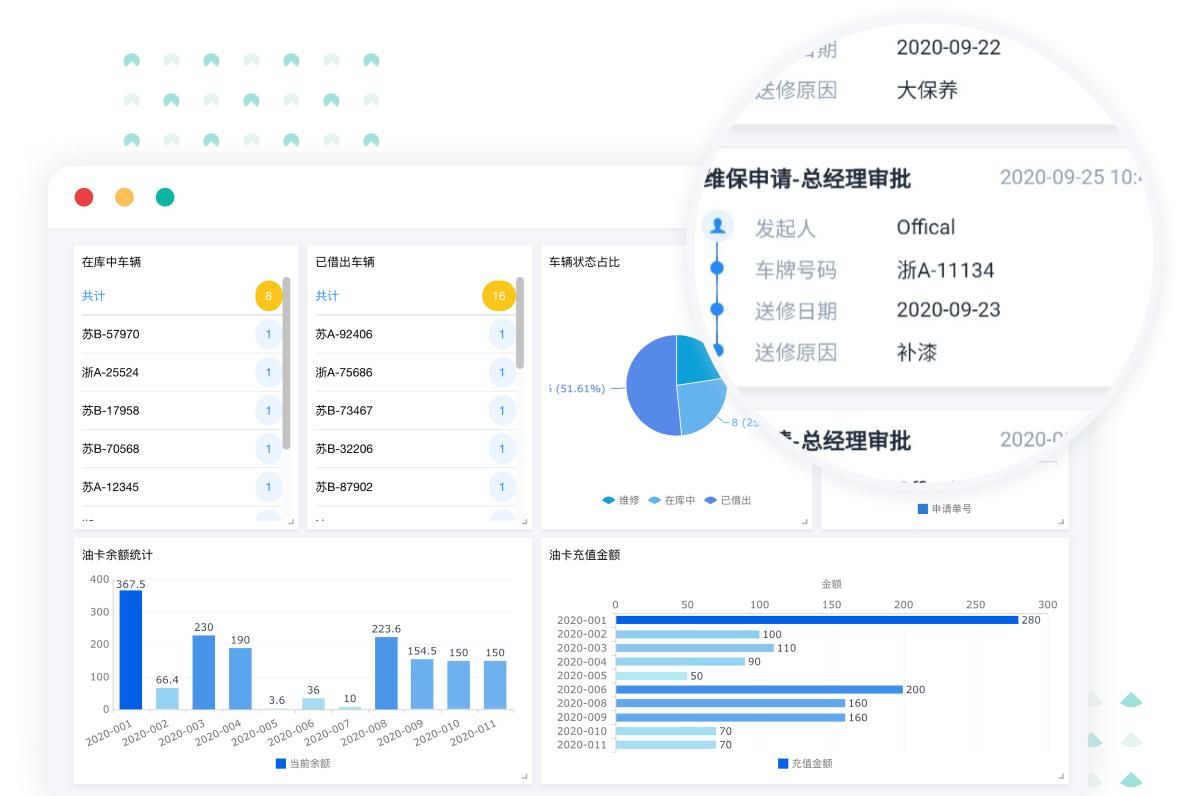
Task: Click the 车辆状态占比 panel title
Action: coord(584,262)
